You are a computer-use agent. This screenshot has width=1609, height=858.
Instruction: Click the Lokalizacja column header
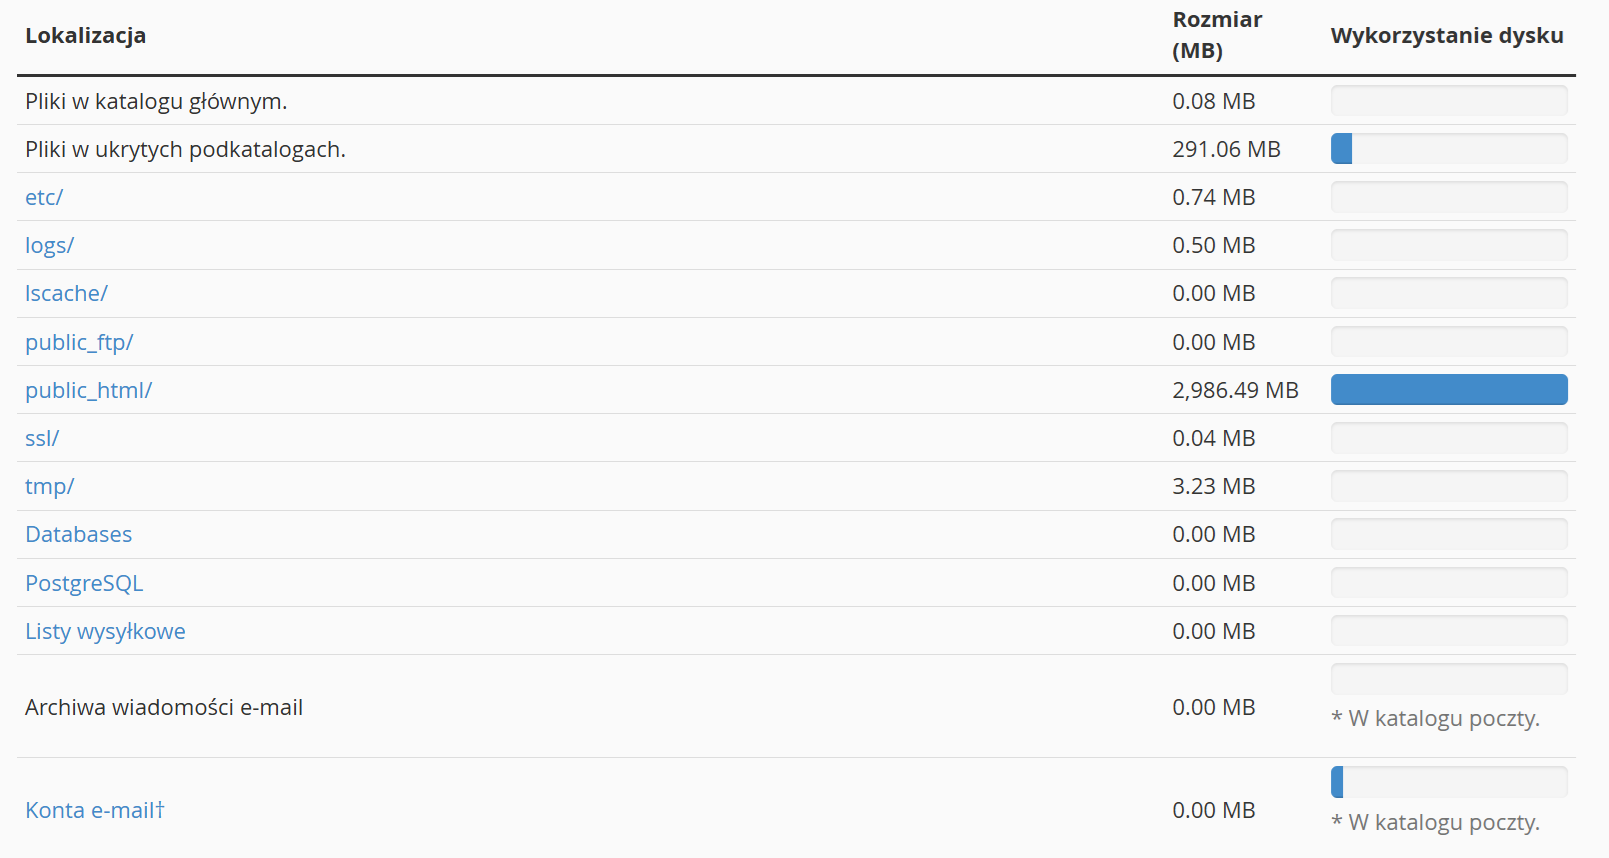coord(86,36)
